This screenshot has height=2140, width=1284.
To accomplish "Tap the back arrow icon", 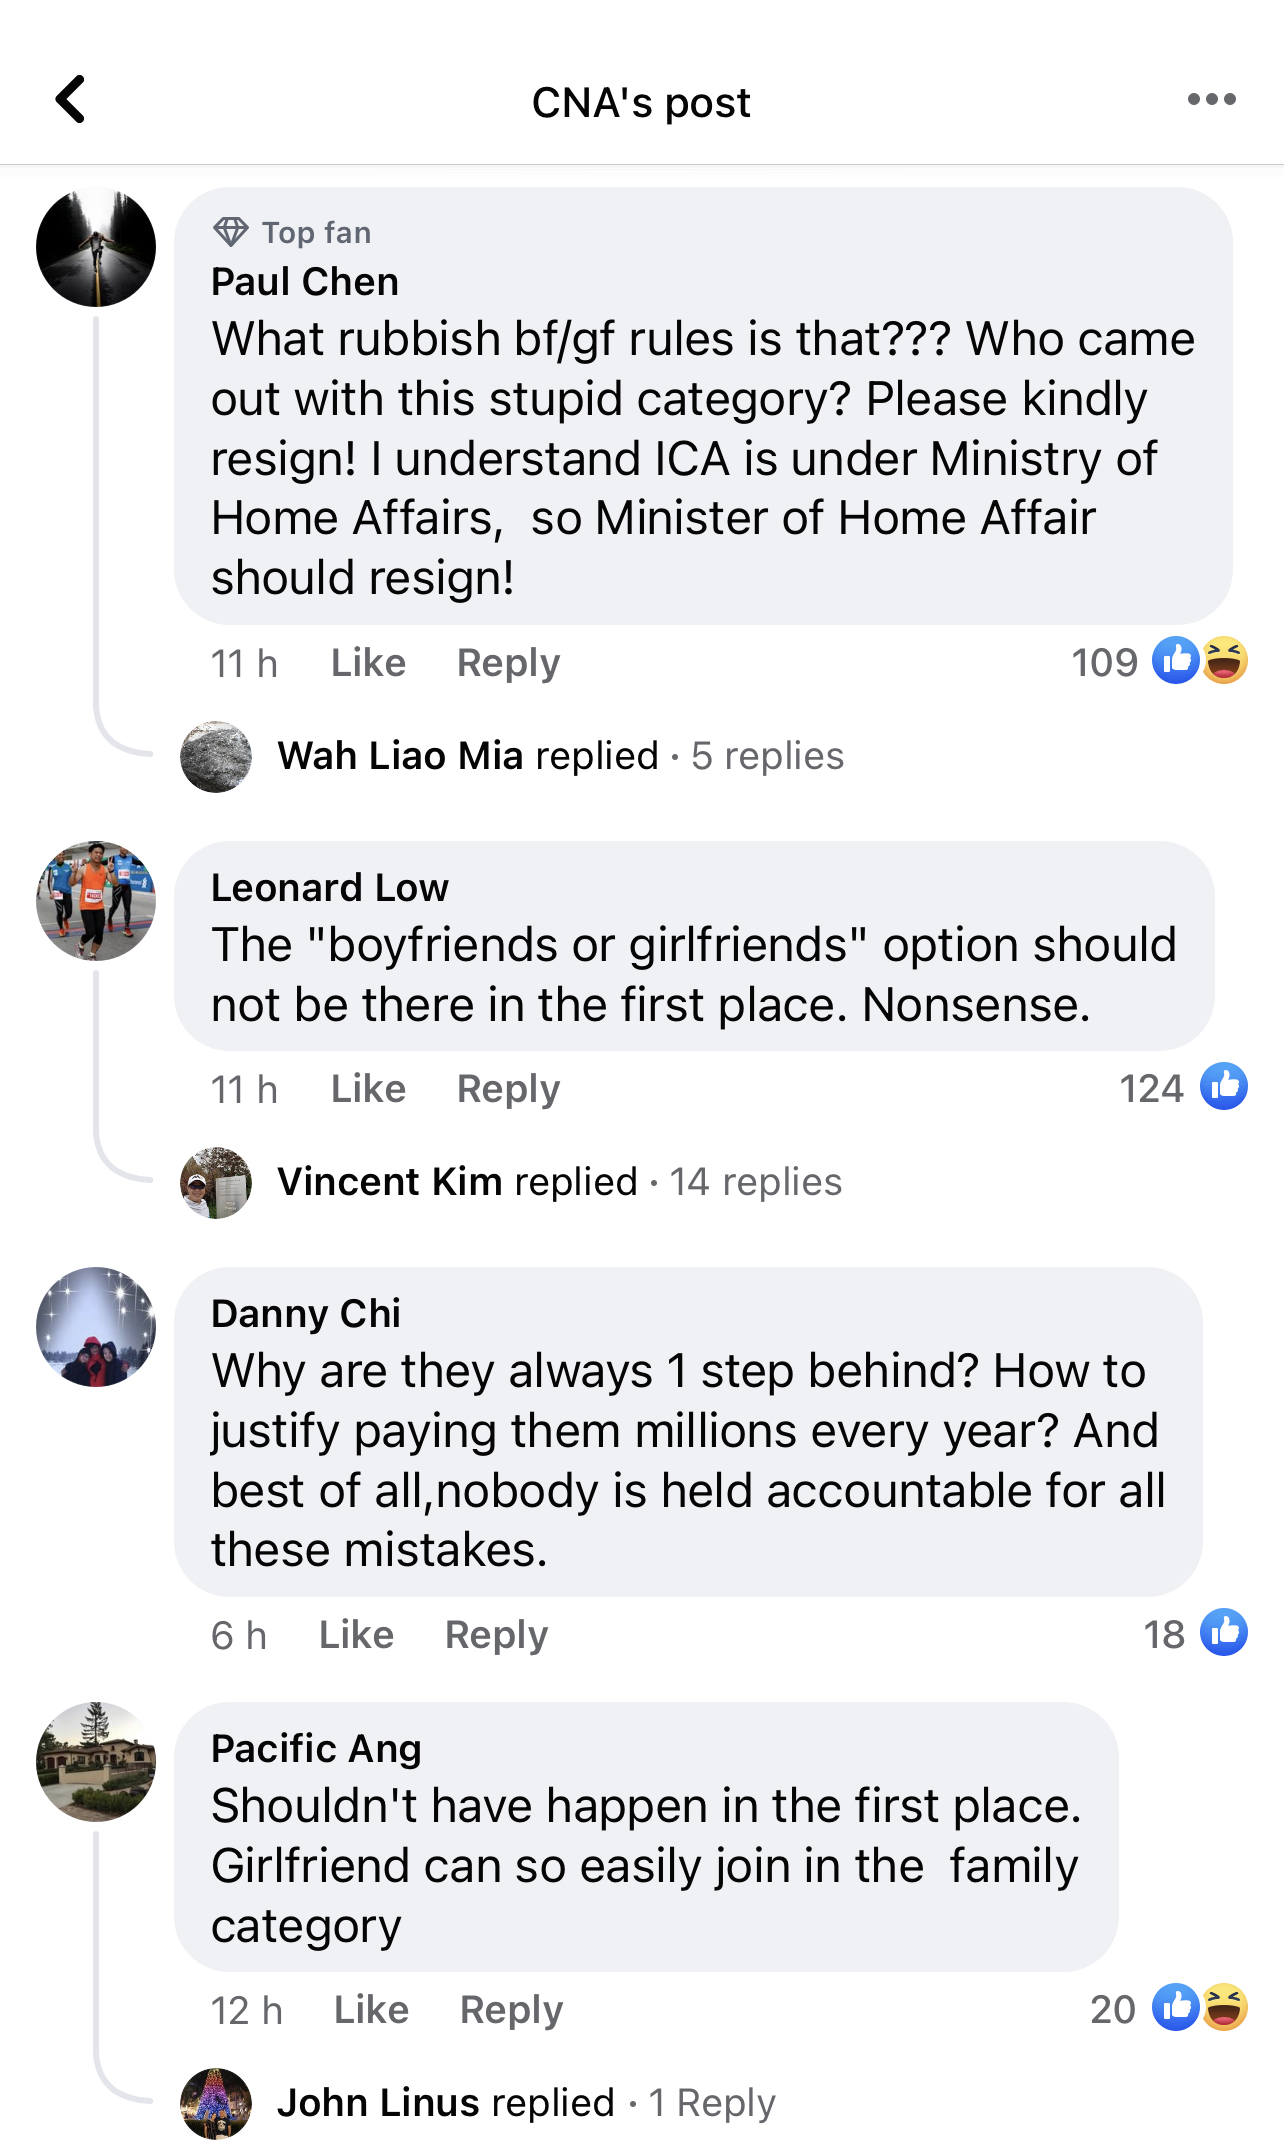I will 70,100.
